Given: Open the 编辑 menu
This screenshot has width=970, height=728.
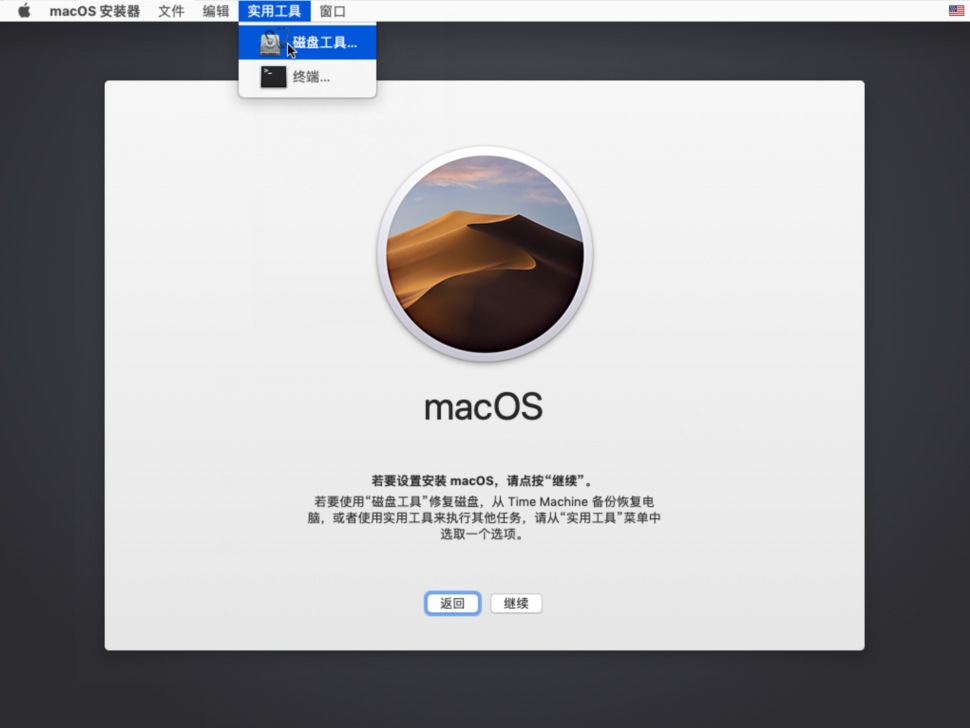Looking at the screenshot, I should pyautogui.click(x=216, y=11).
